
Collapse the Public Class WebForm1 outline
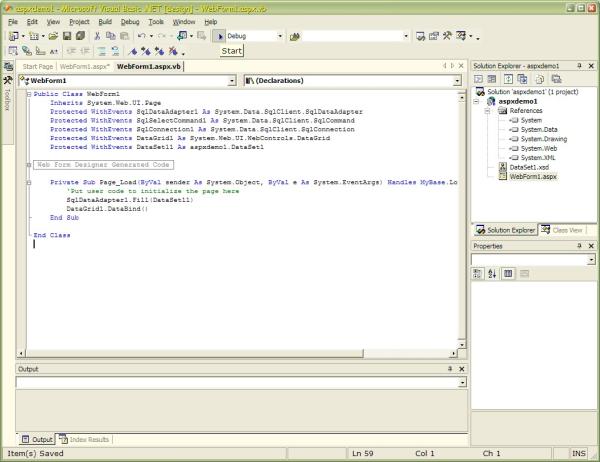29,94
